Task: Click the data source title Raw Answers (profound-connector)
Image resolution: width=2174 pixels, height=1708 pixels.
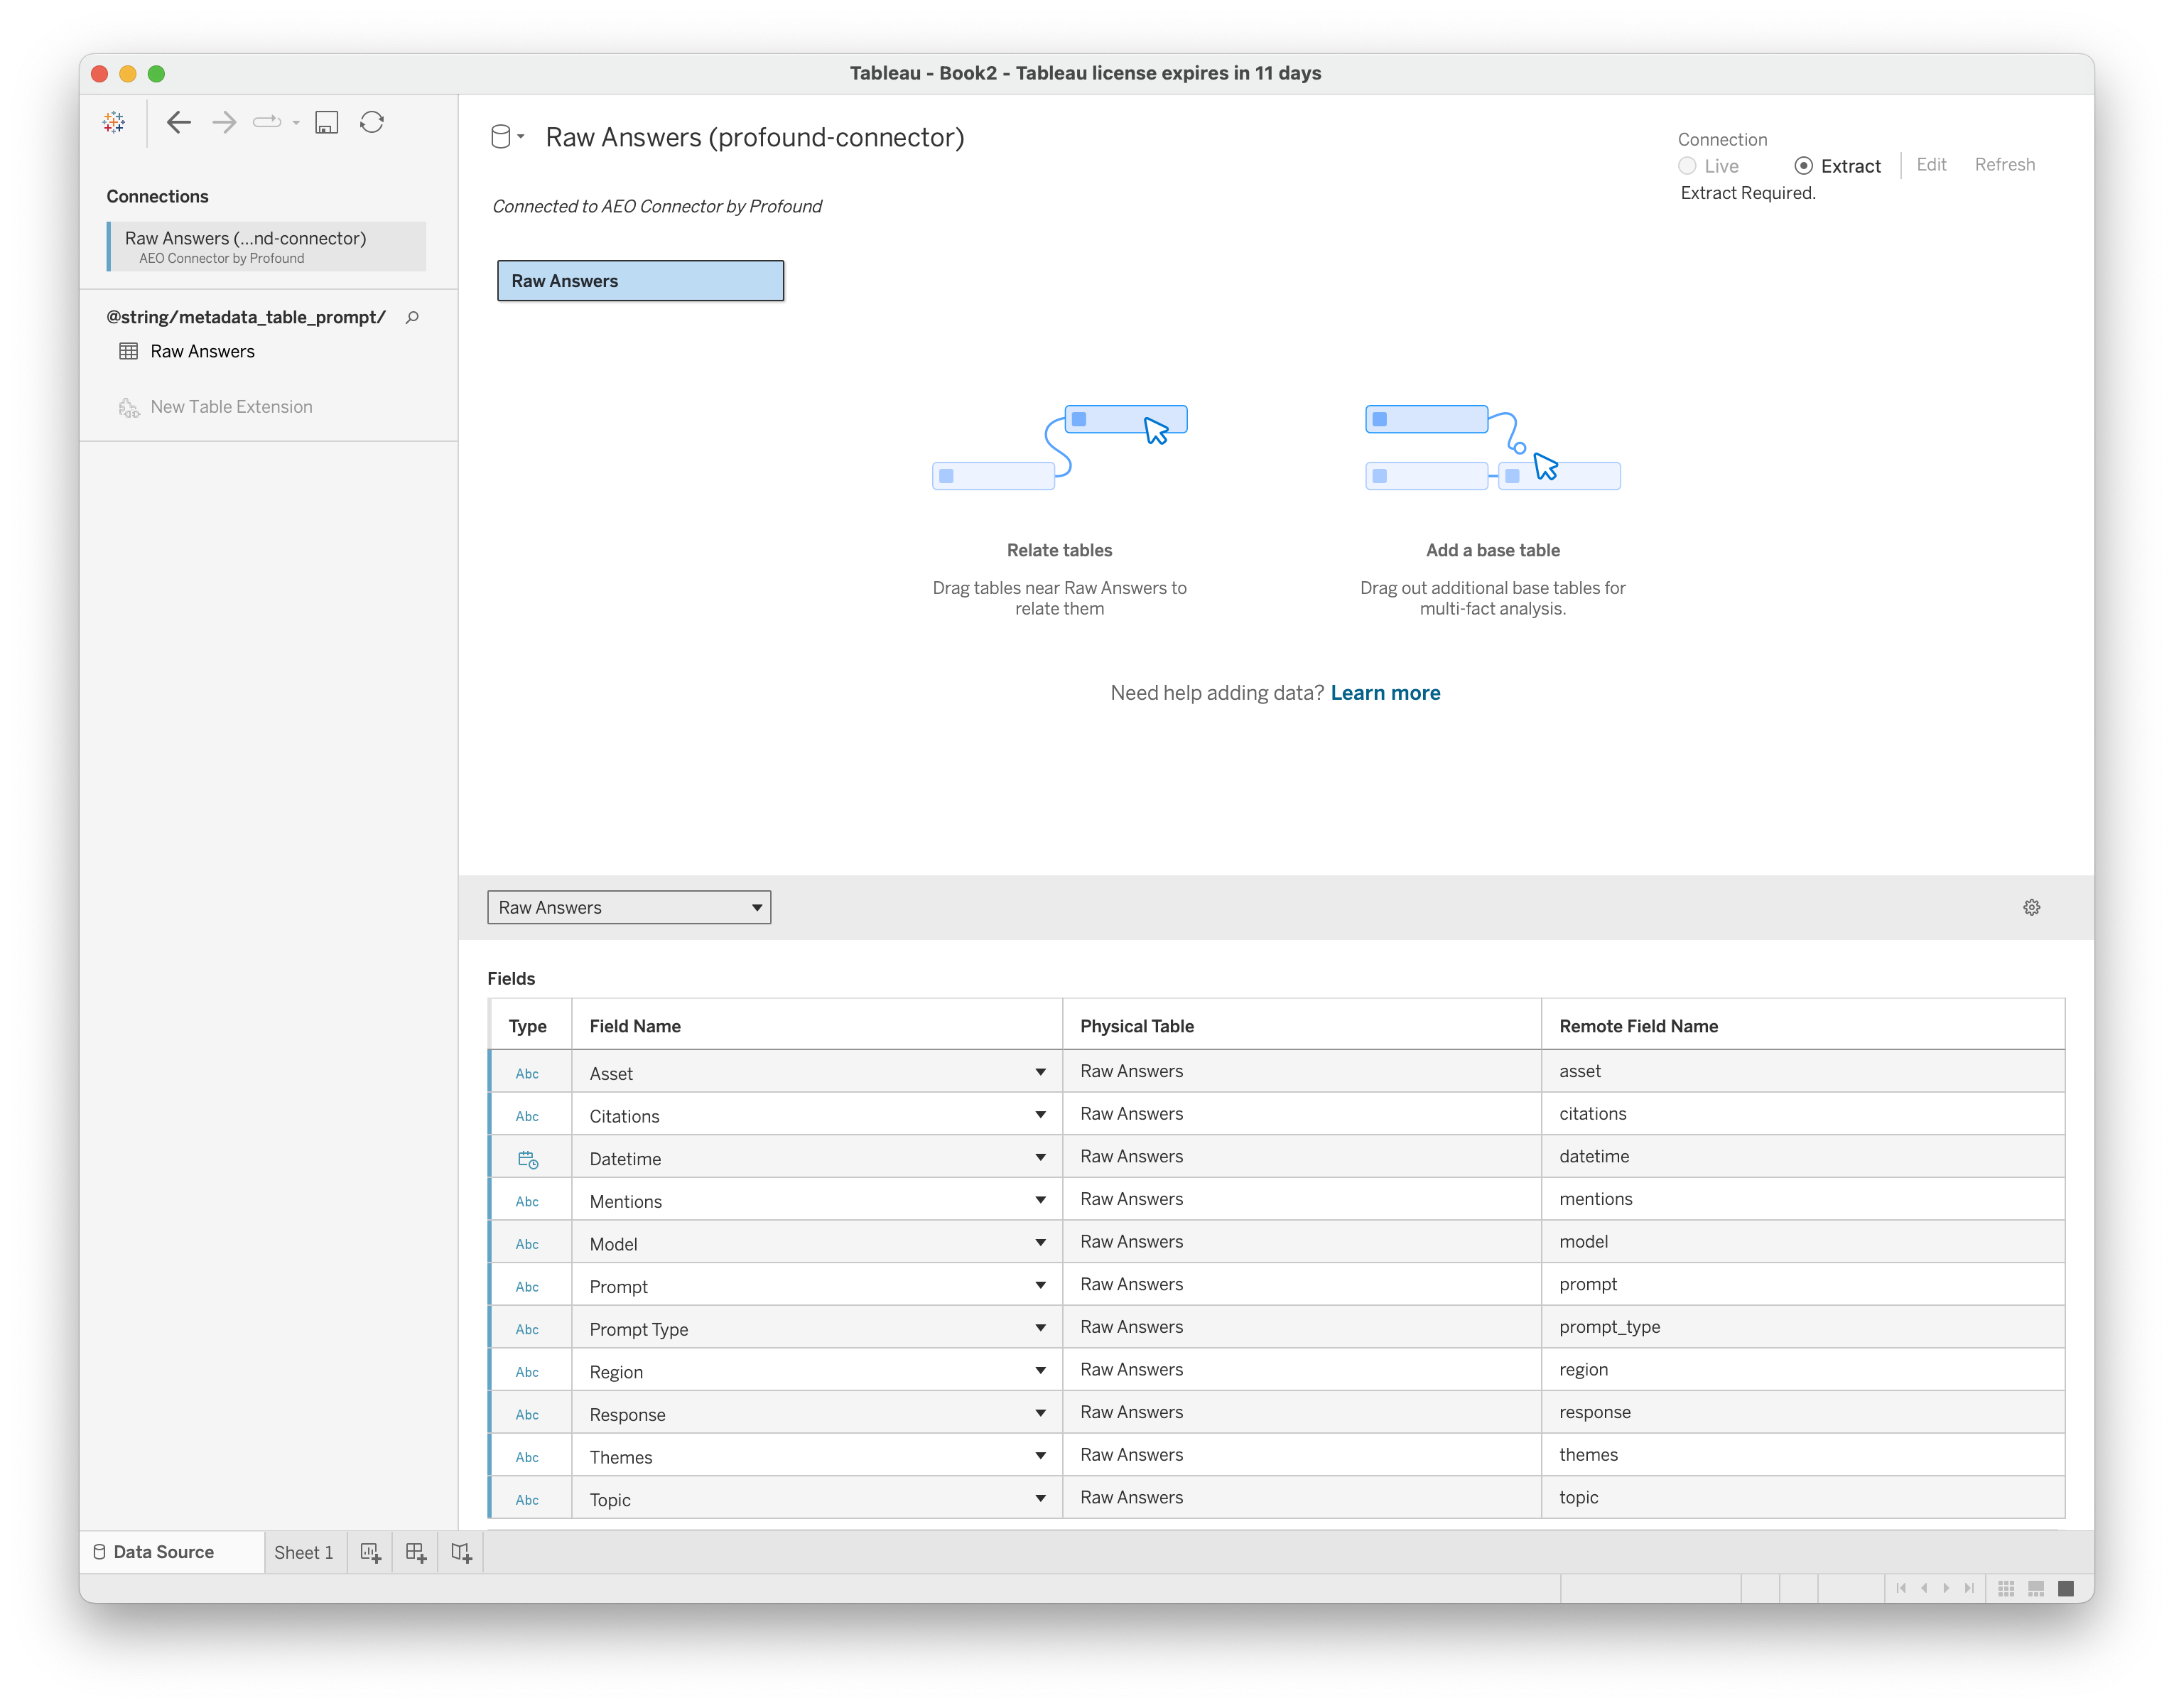Action: (755, 137)
